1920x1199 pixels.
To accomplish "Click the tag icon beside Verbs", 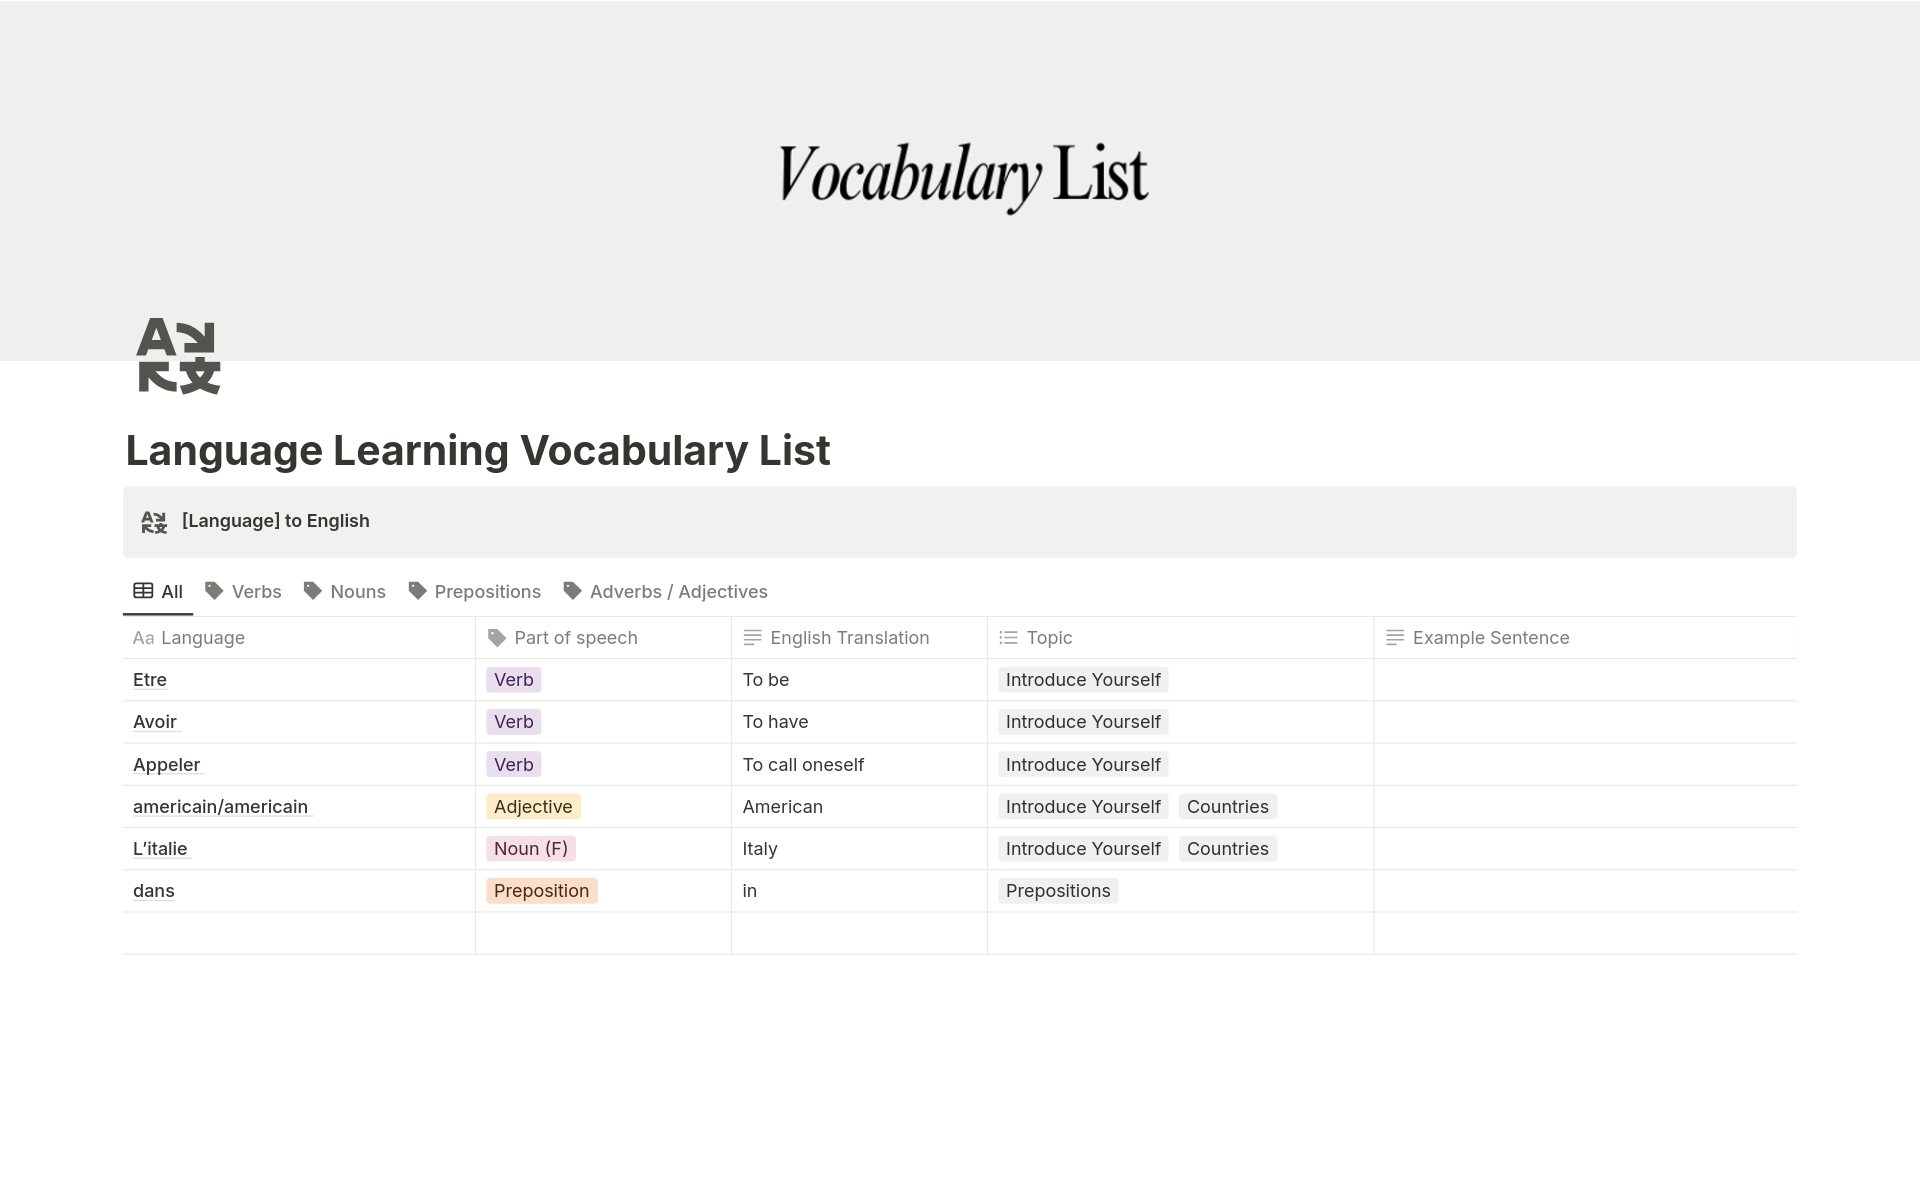I will click(214, 591).
